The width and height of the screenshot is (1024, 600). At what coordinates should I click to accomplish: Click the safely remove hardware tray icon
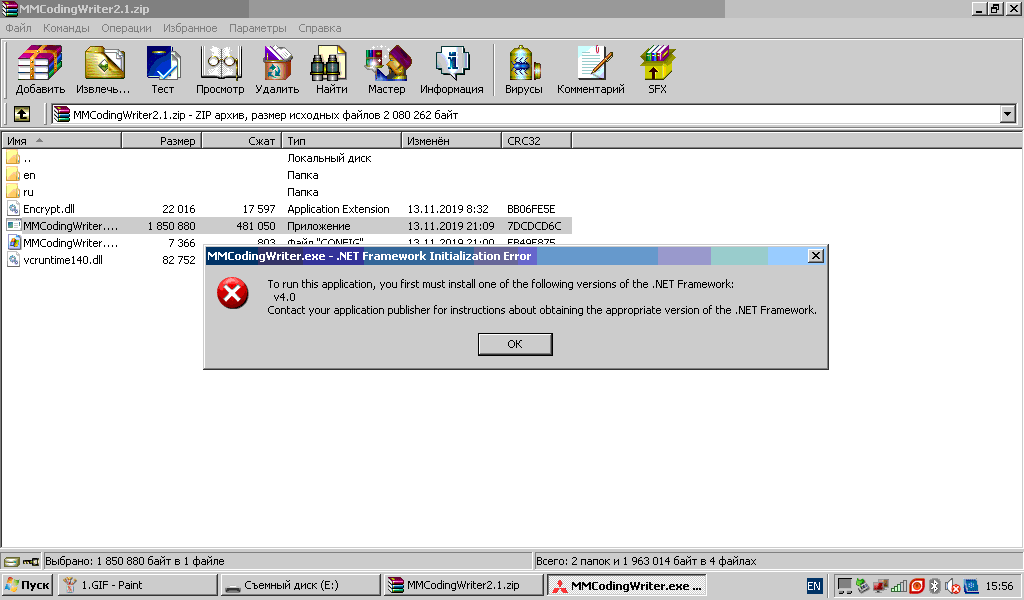coord(862,586)
